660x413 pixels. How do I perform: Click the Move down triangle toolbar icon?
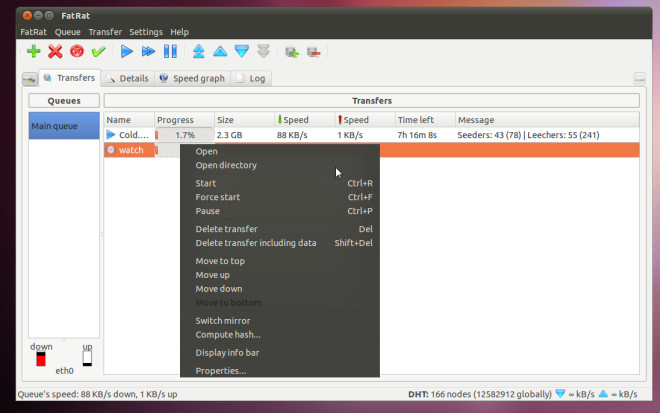(242, 52)
